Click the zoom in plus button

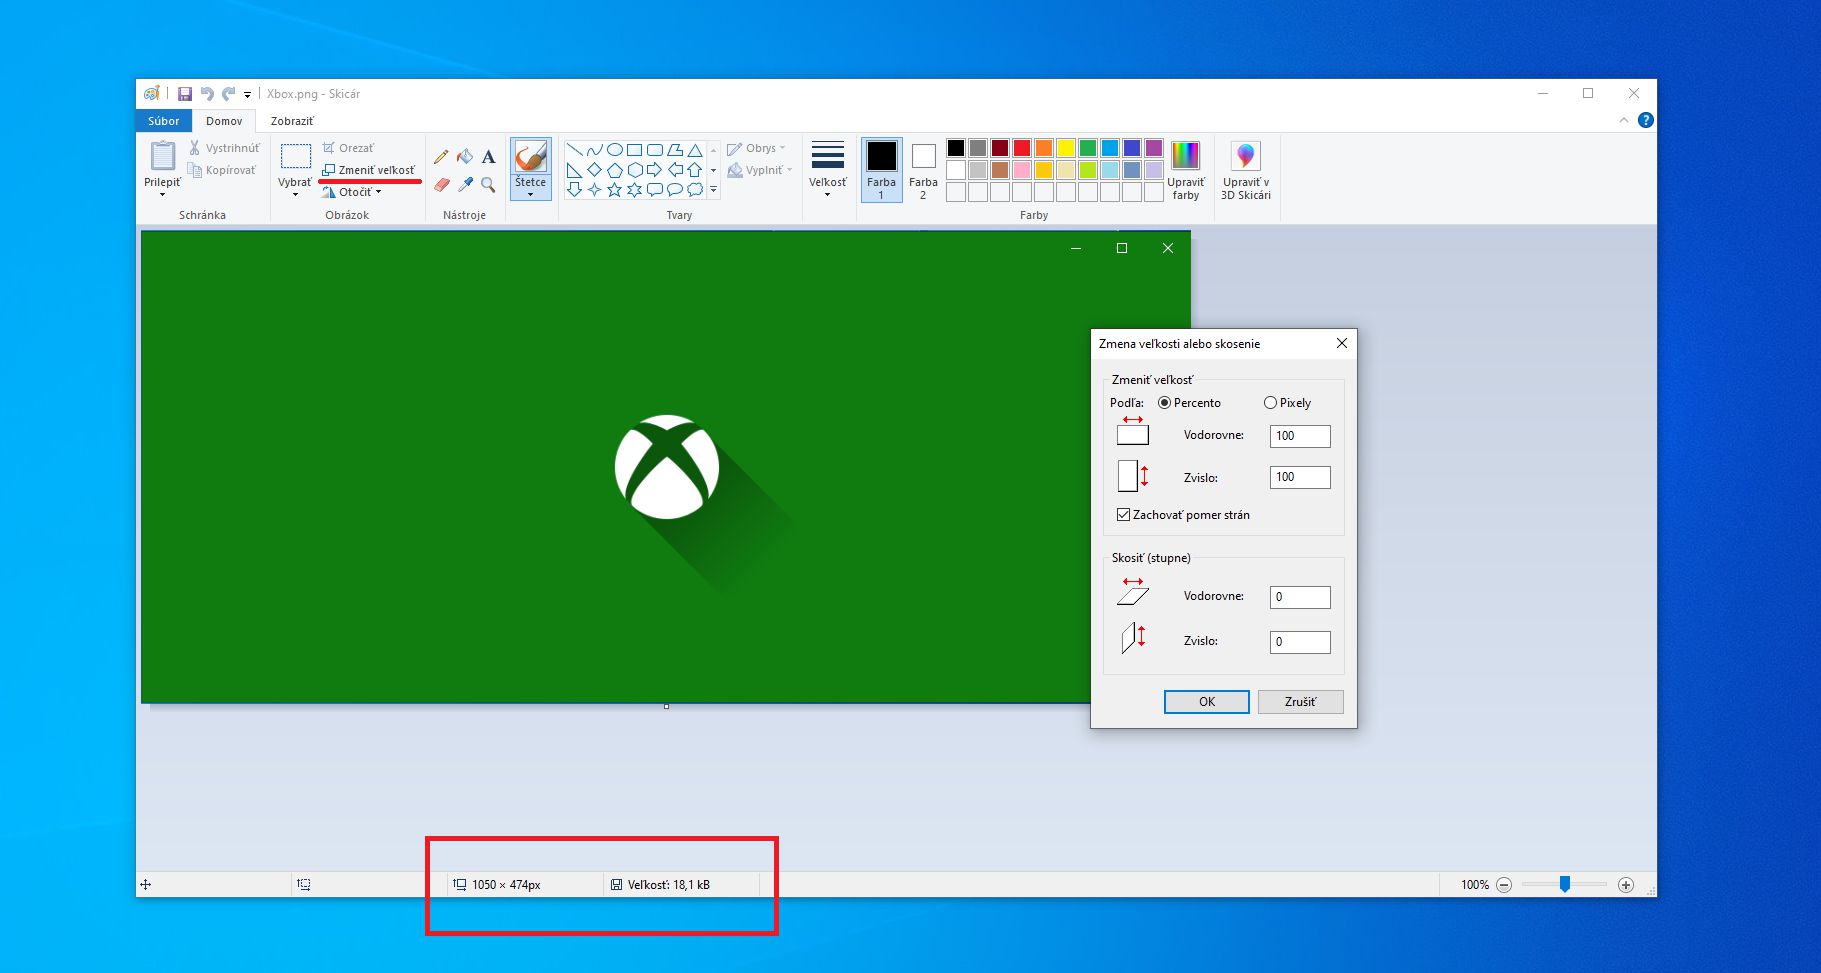click(1626, 885)
